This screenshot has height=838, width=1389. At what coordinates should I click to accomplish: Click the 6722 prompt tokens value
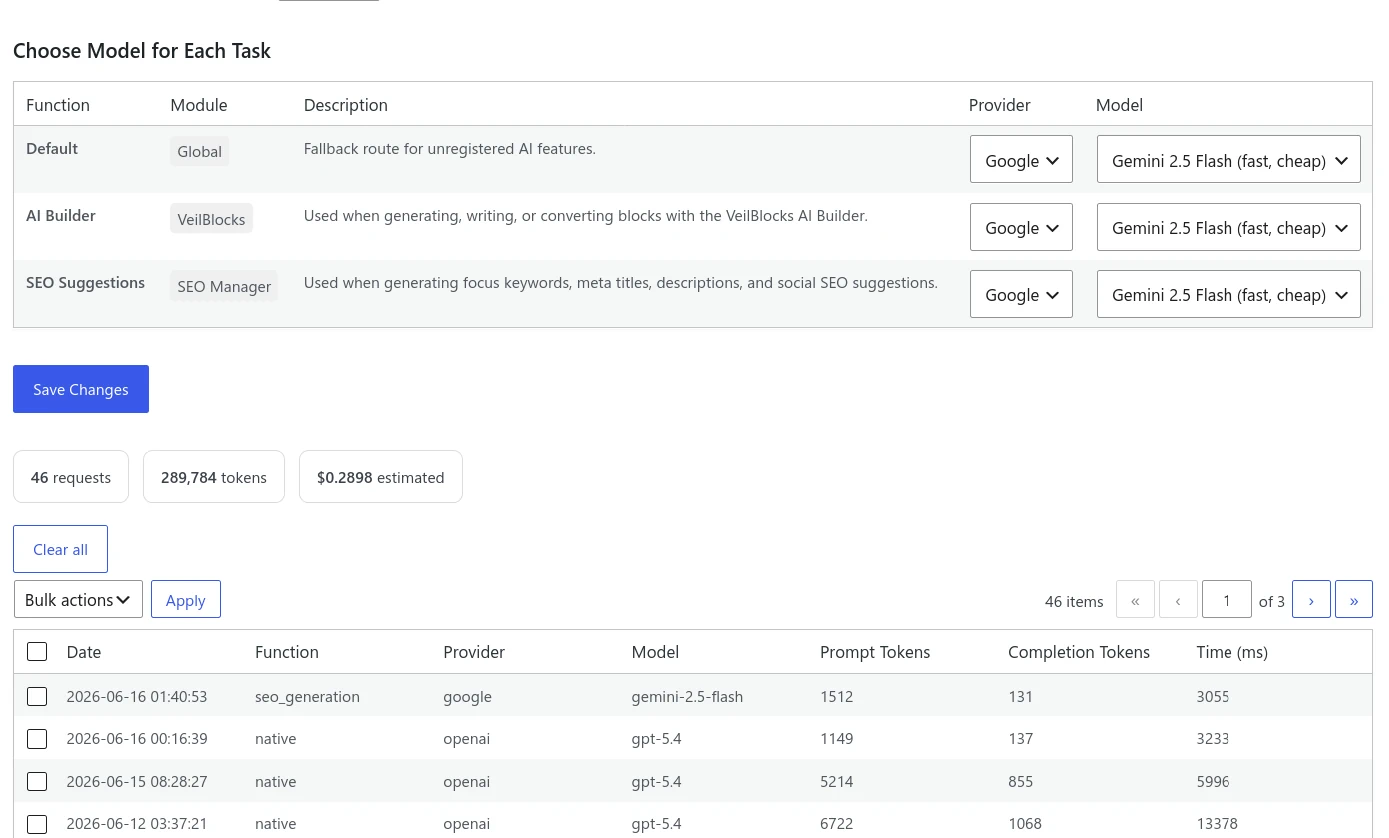(x=836, y=824)
